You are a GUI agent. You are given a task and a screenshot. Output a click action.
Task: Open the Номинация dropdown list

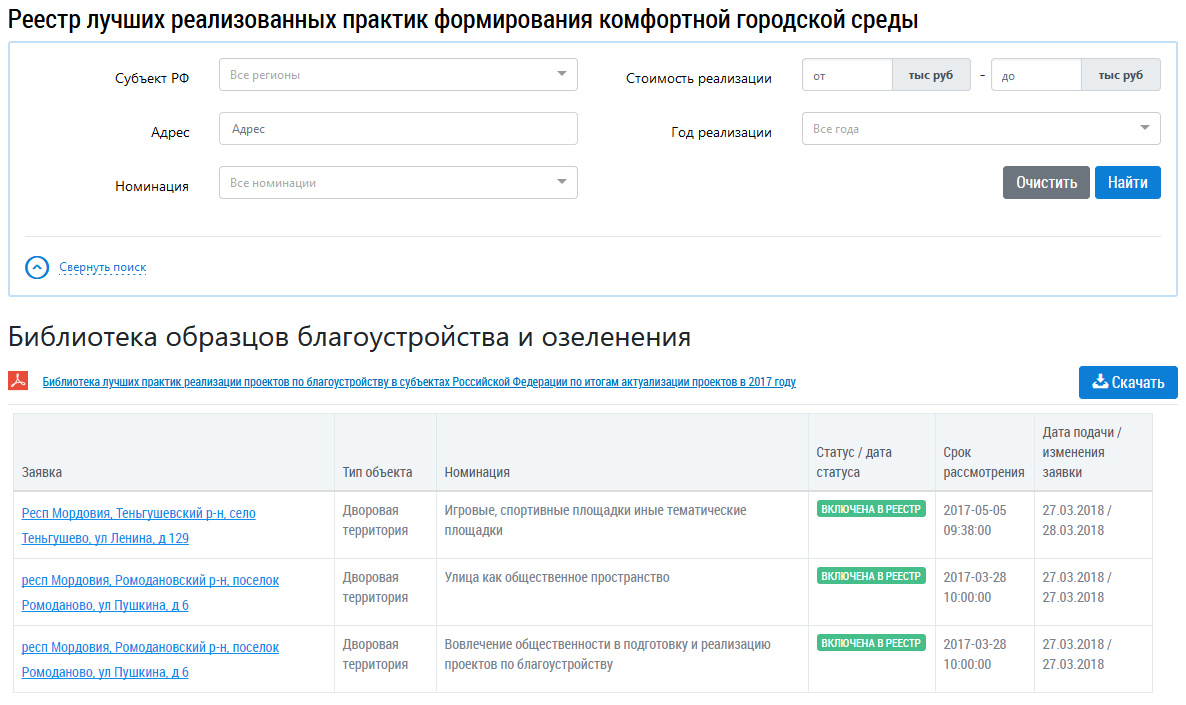click(398, 183)
